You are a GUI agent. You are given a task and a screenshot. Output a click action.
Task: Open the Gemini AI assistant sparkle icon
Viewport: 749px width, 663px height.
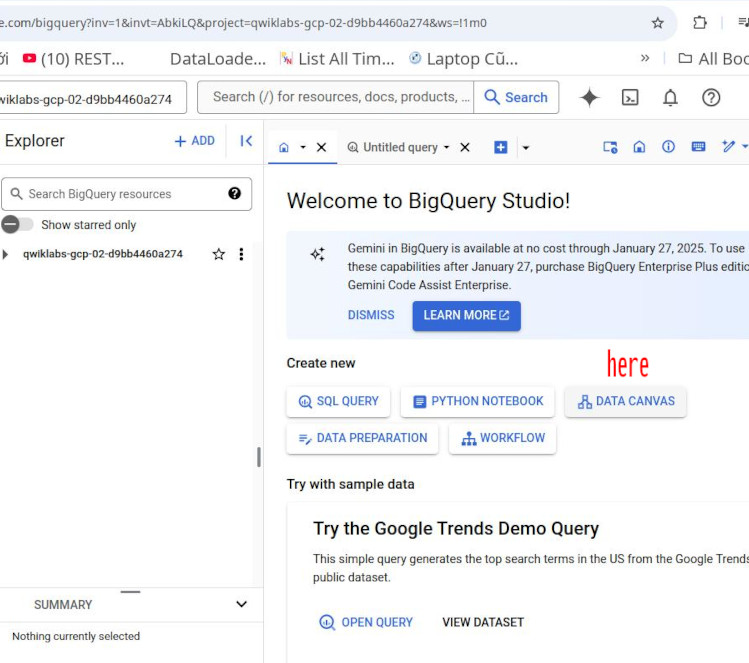tap(589, 97)
